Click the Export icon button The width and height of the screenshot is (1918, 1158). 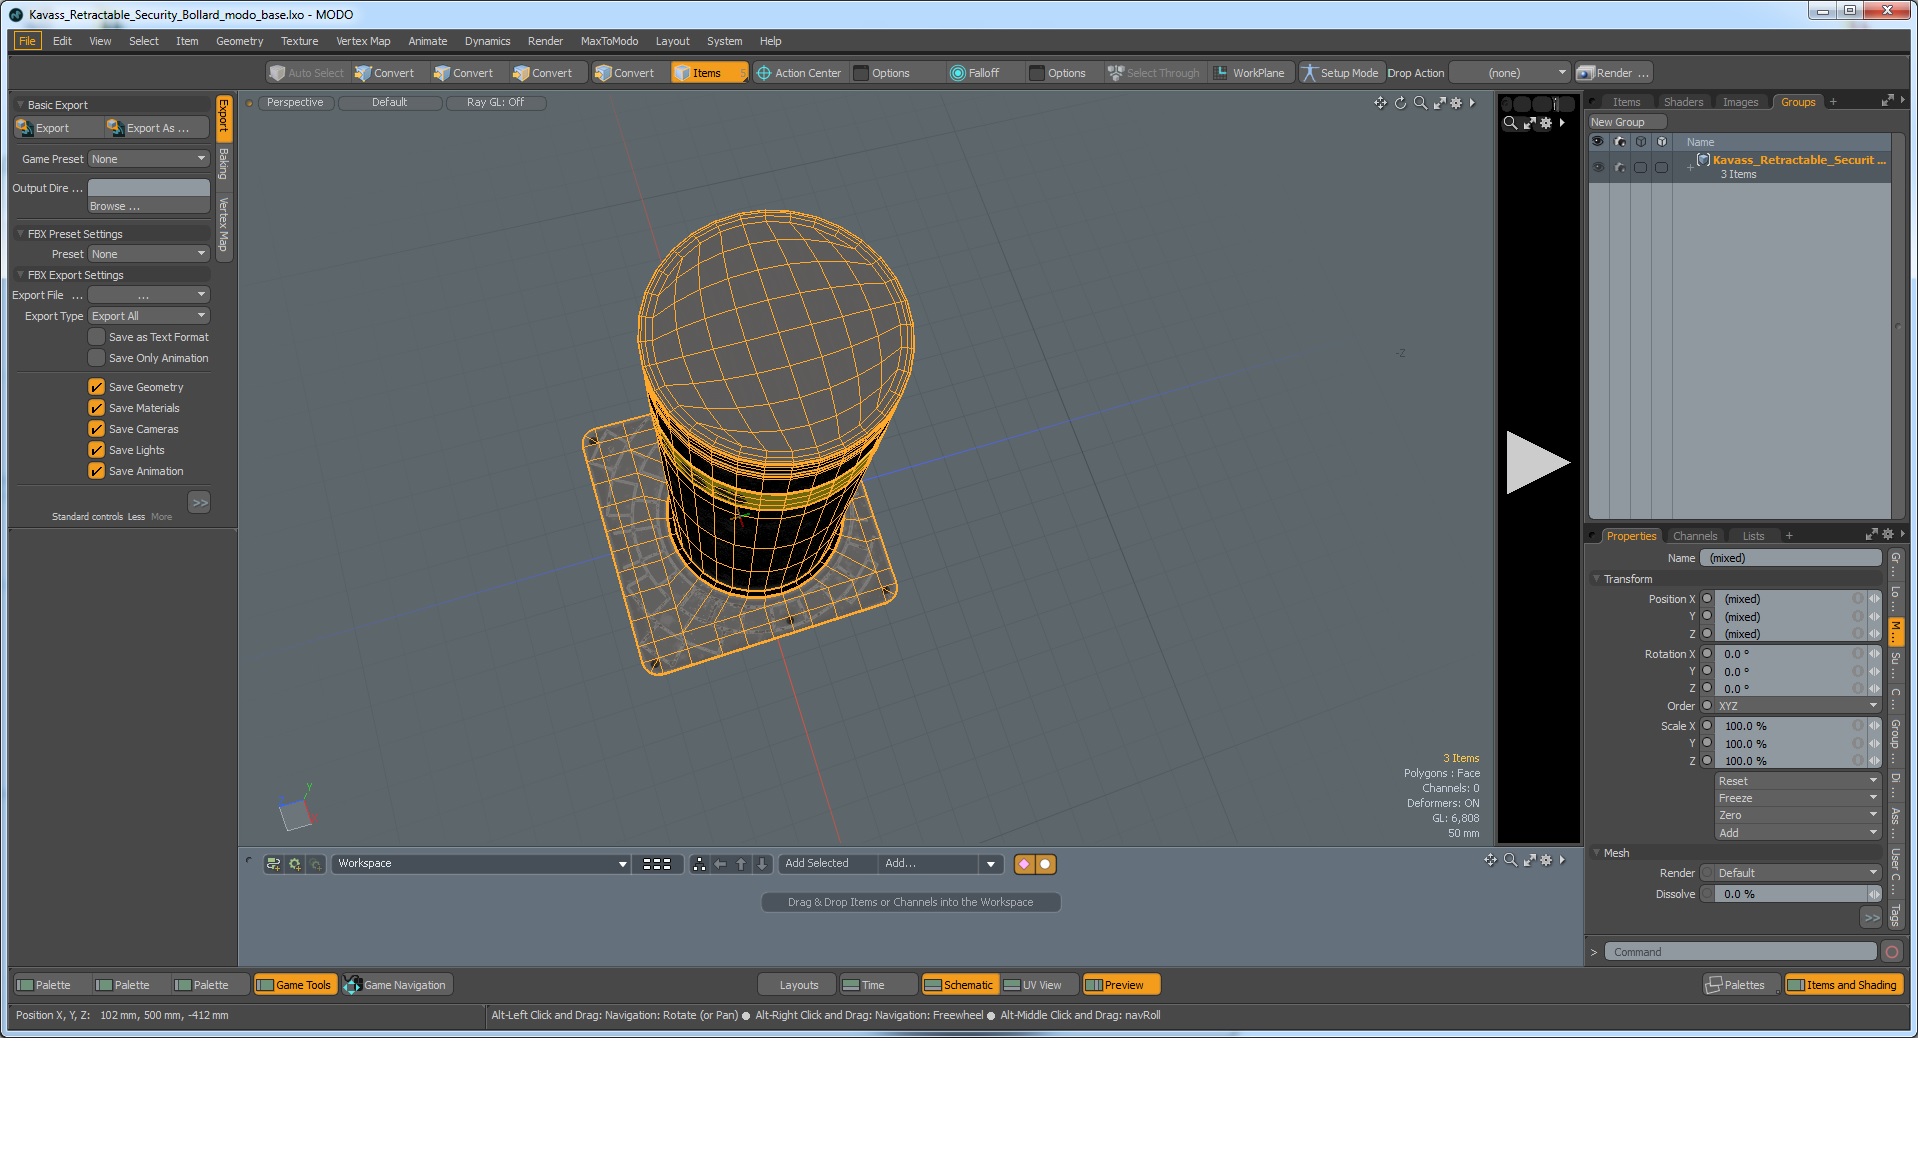[57, 128]
